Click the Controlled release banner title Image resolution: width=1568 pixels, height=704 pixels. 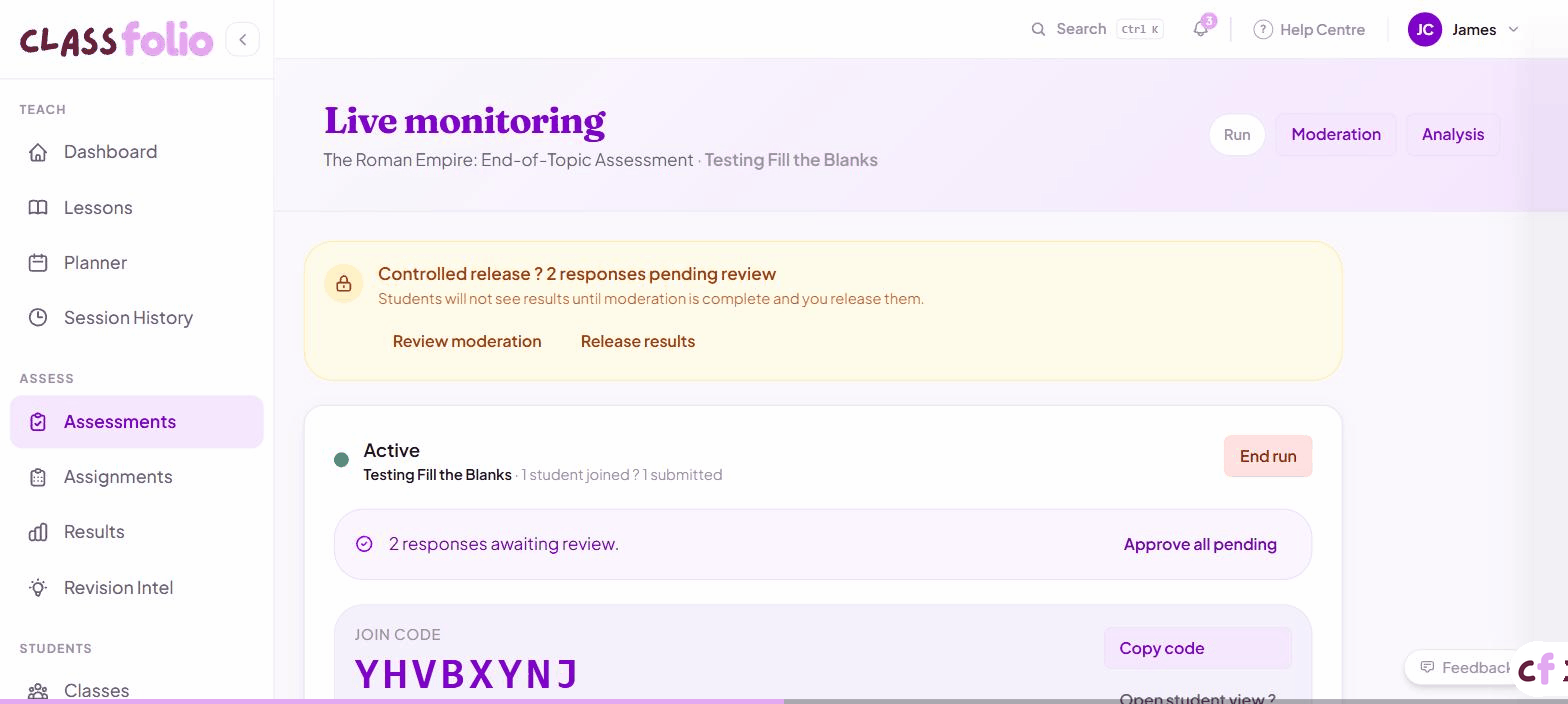(x=577, y=274)
